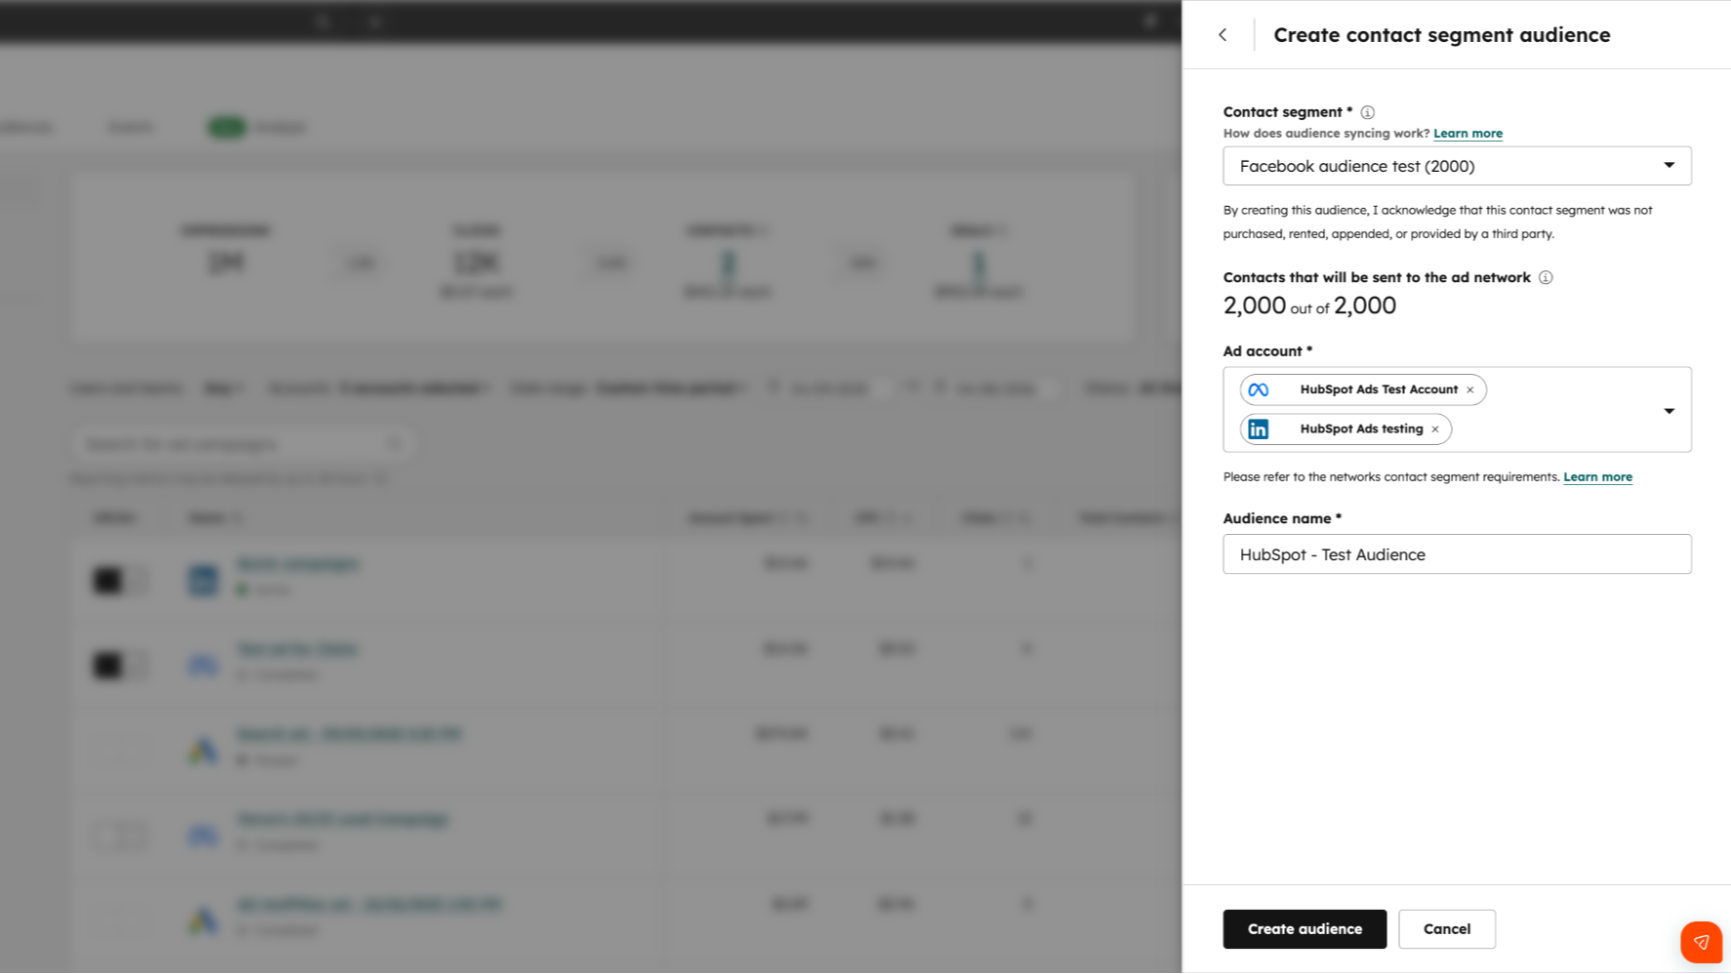Click the magnifier icon in the campaign search bar
Screen dimensions: 1731x974
click(x=395, y=443)
